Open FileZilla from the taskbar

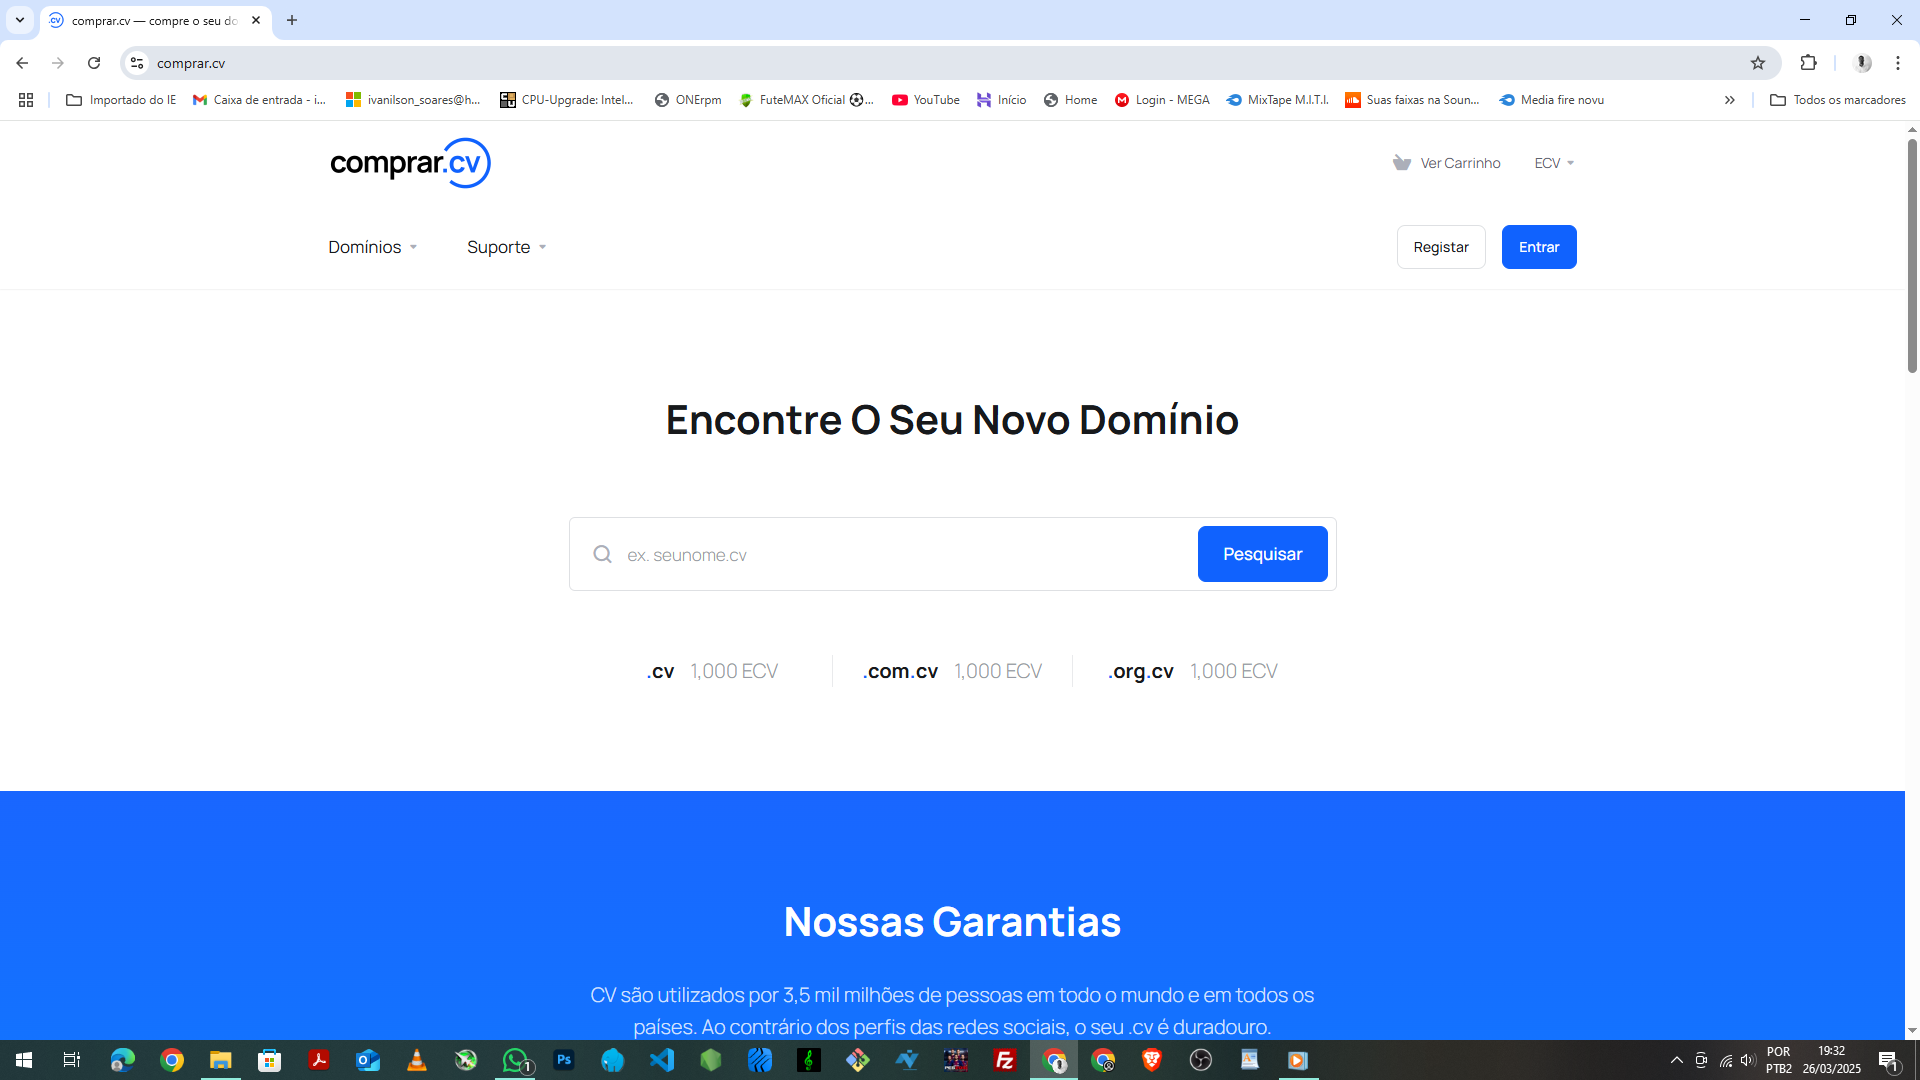1005,1060
